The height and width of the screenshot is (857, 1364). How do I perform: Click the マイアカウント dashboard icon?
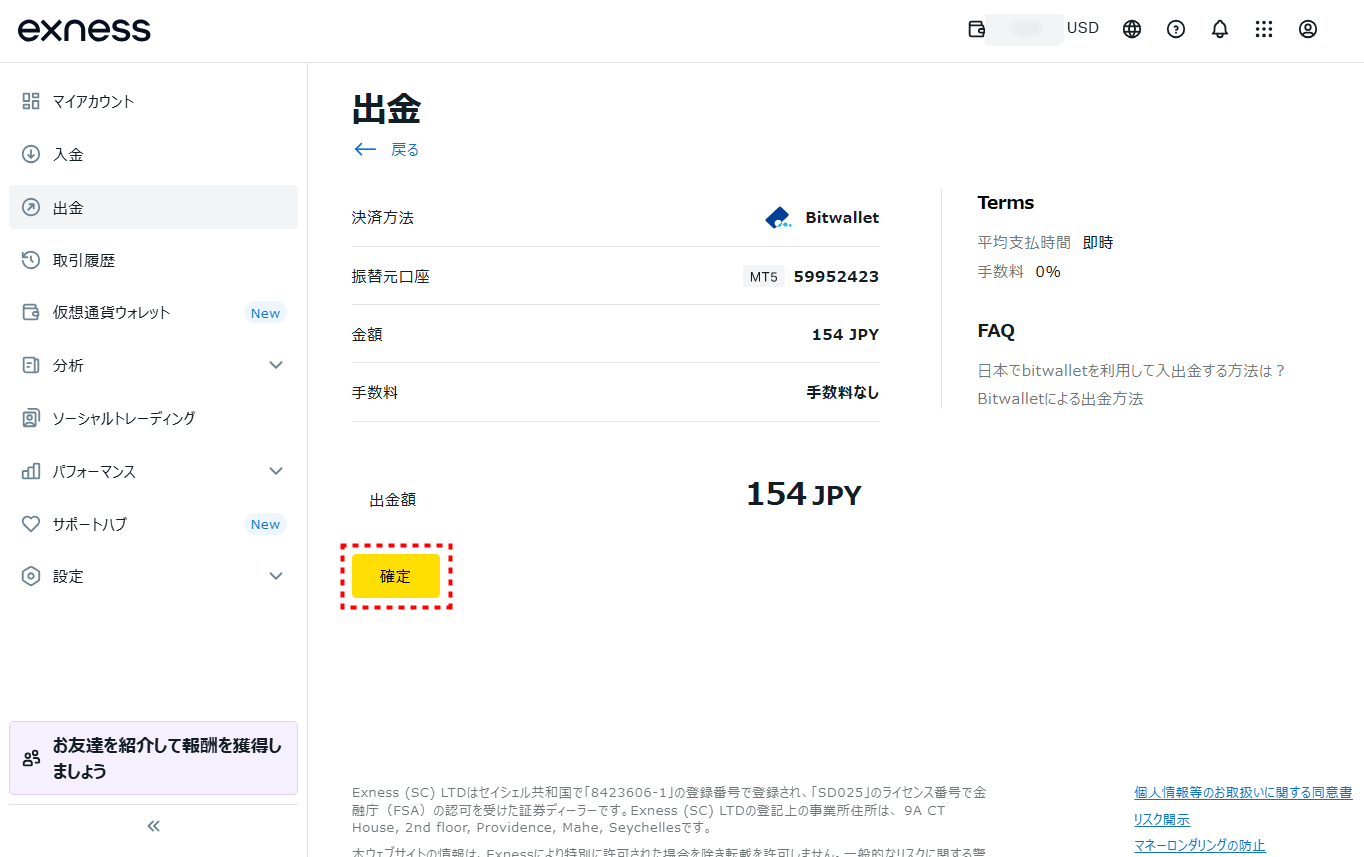tap(31, 101)
